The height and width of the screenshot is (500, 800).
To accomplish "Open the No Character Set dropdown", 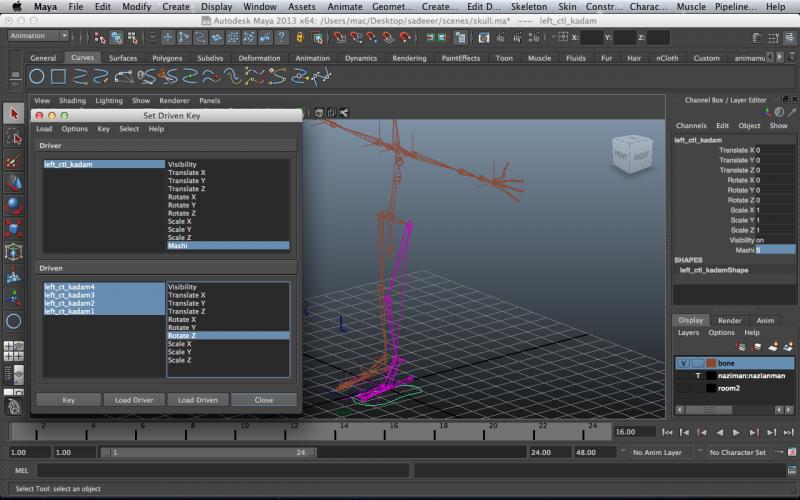I will [737, 452].
